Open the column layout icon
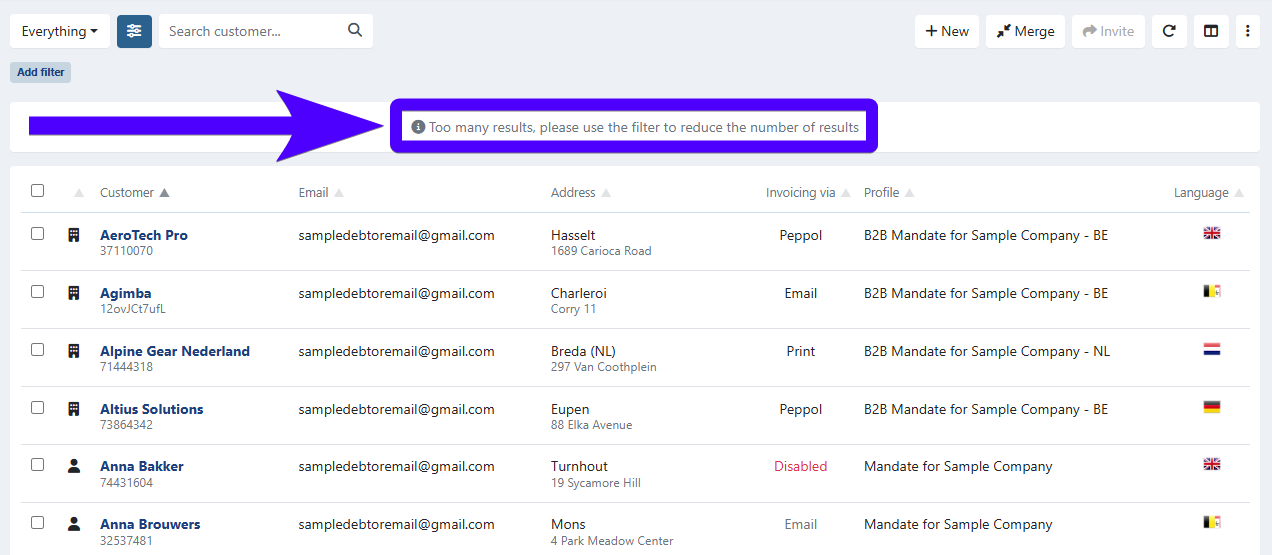 click(x=1211, y=31)
